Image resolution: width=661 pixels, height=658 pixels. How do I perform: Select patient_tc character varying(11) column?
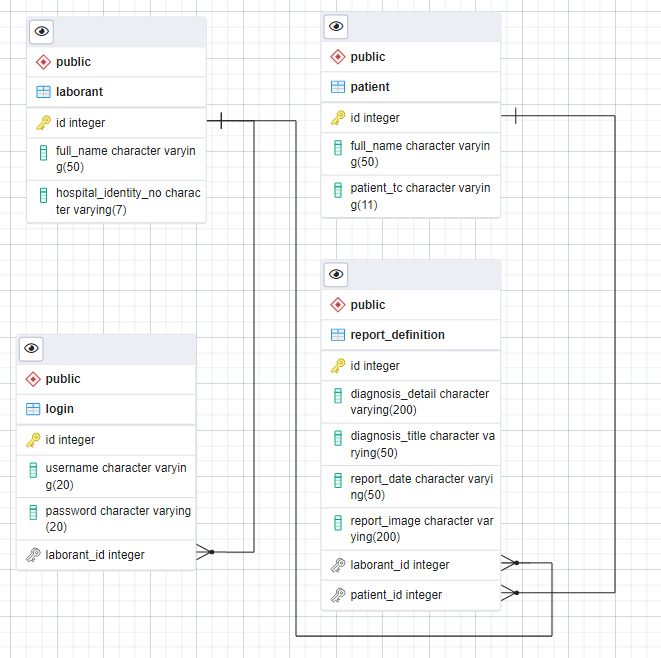411,196
